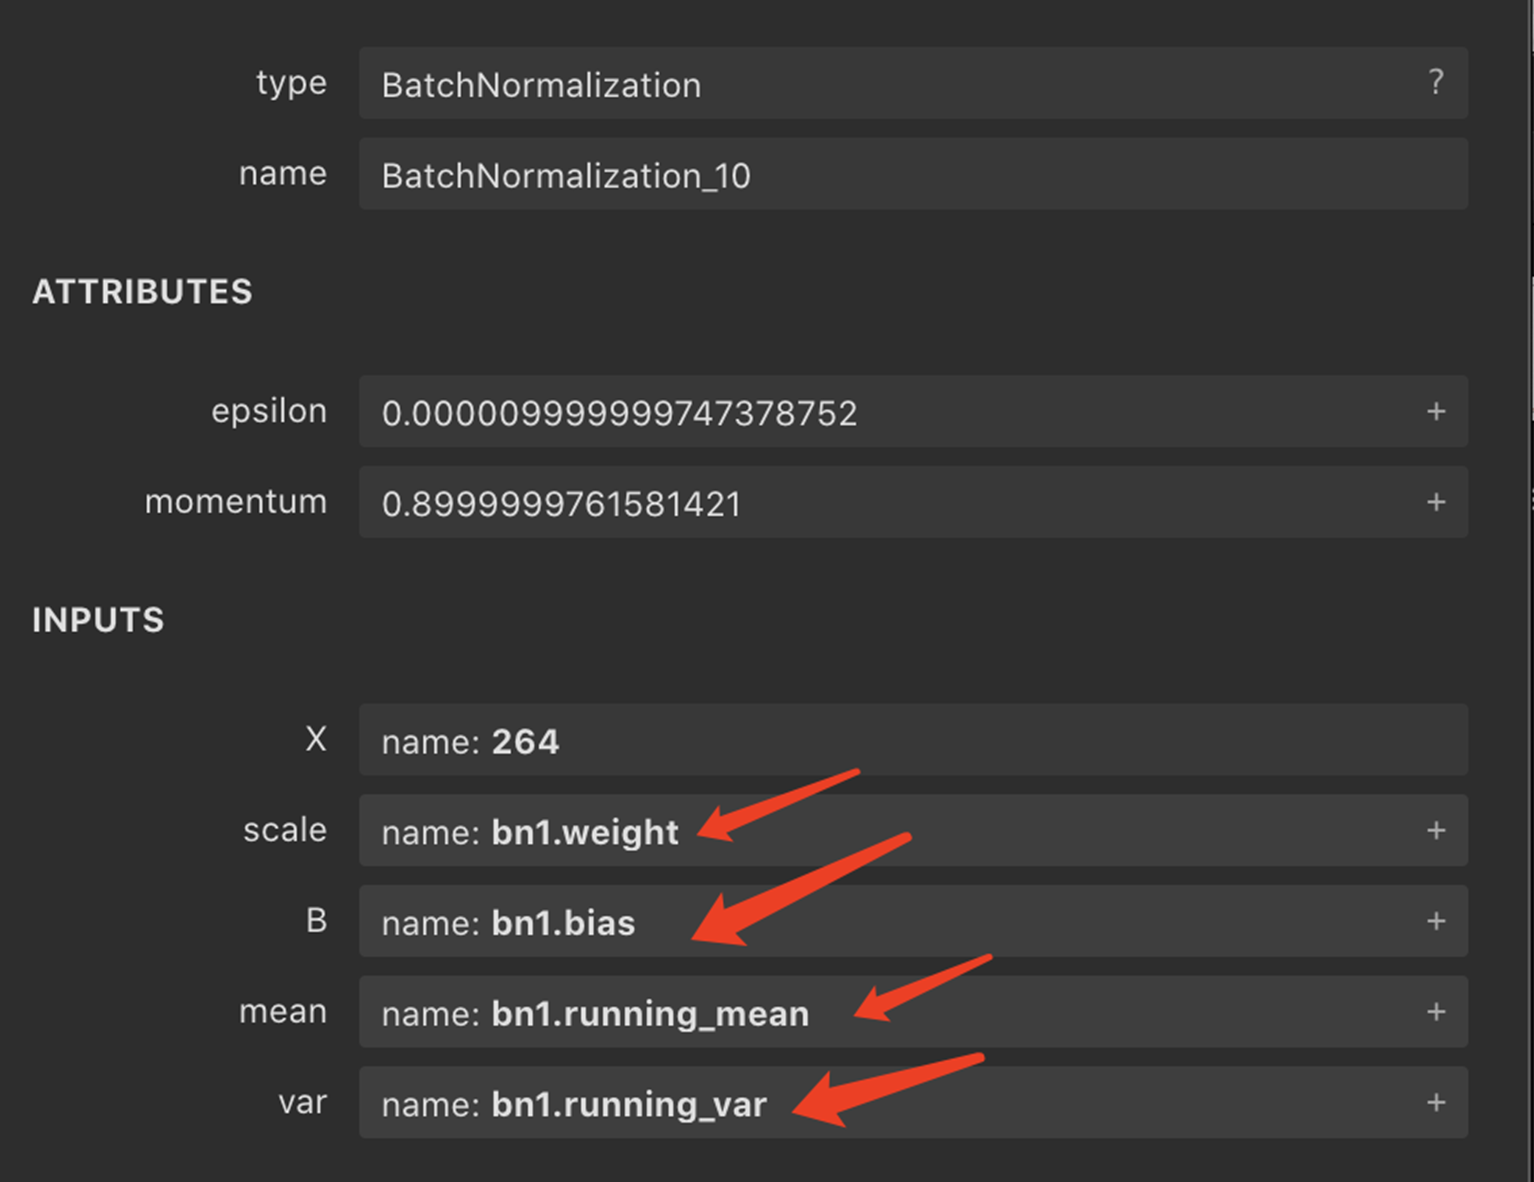1534x1182 pixels.
Task: Show details for B input via plus
Action: tap(1436, 921)
